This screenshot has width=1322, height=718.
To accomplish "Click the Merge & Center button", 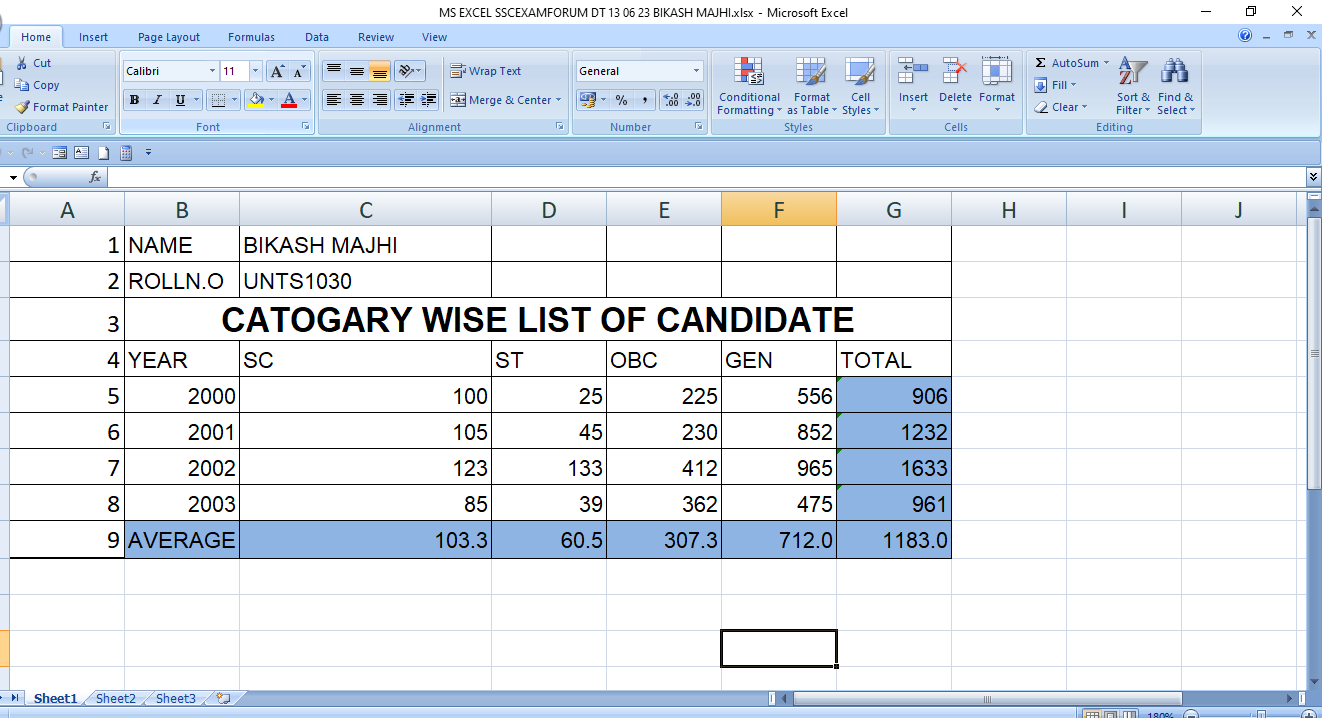I will (505, 100).
